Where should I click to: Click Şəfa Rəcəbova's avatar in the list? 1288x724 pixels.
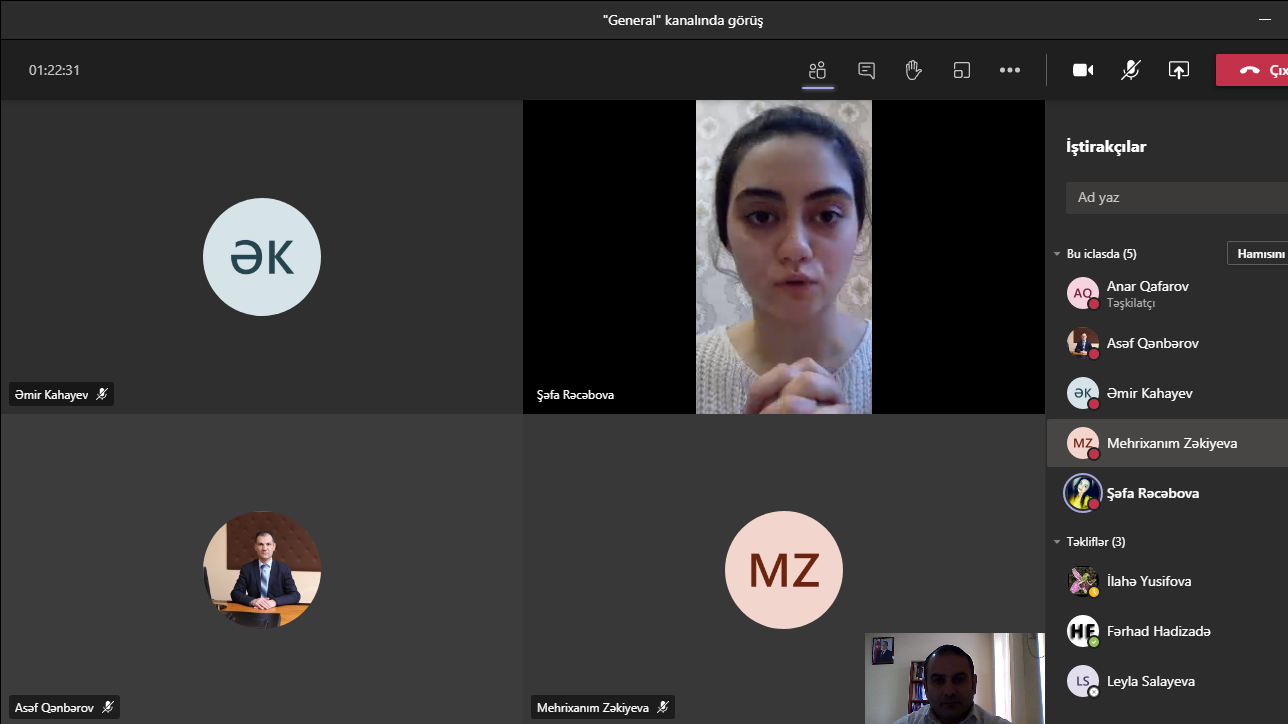(x=1082, y=493)
